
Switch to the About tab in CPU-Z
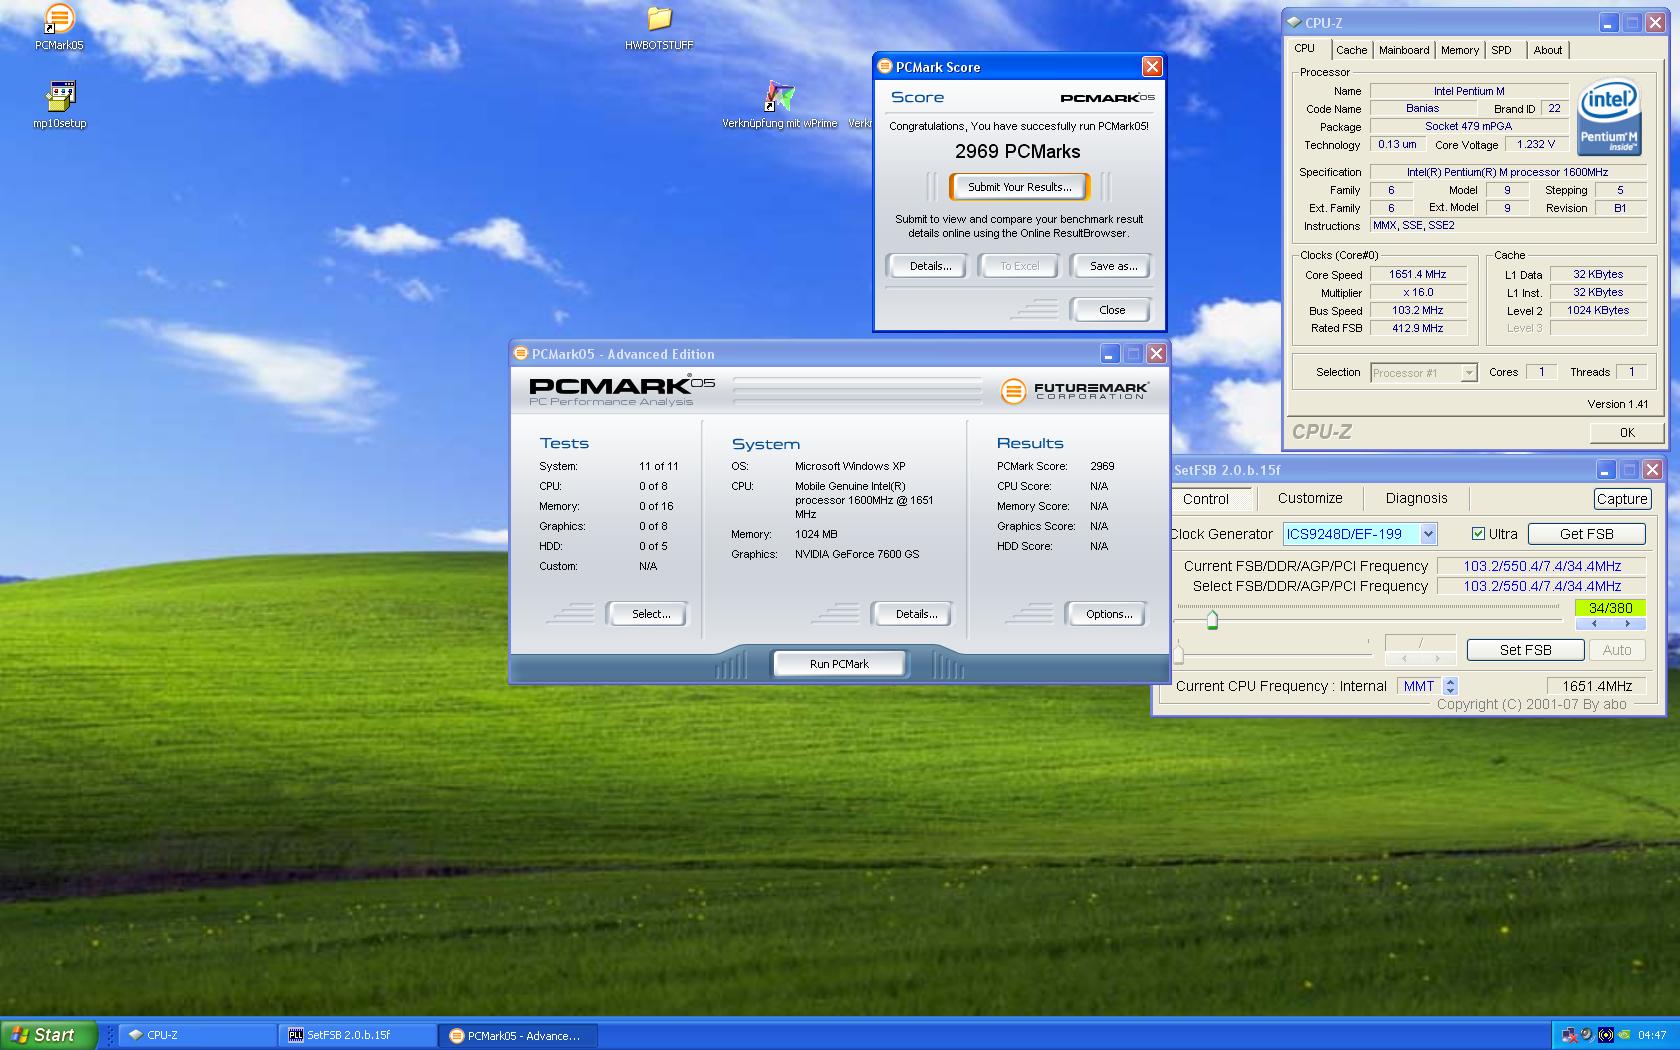pos(1548,50)
